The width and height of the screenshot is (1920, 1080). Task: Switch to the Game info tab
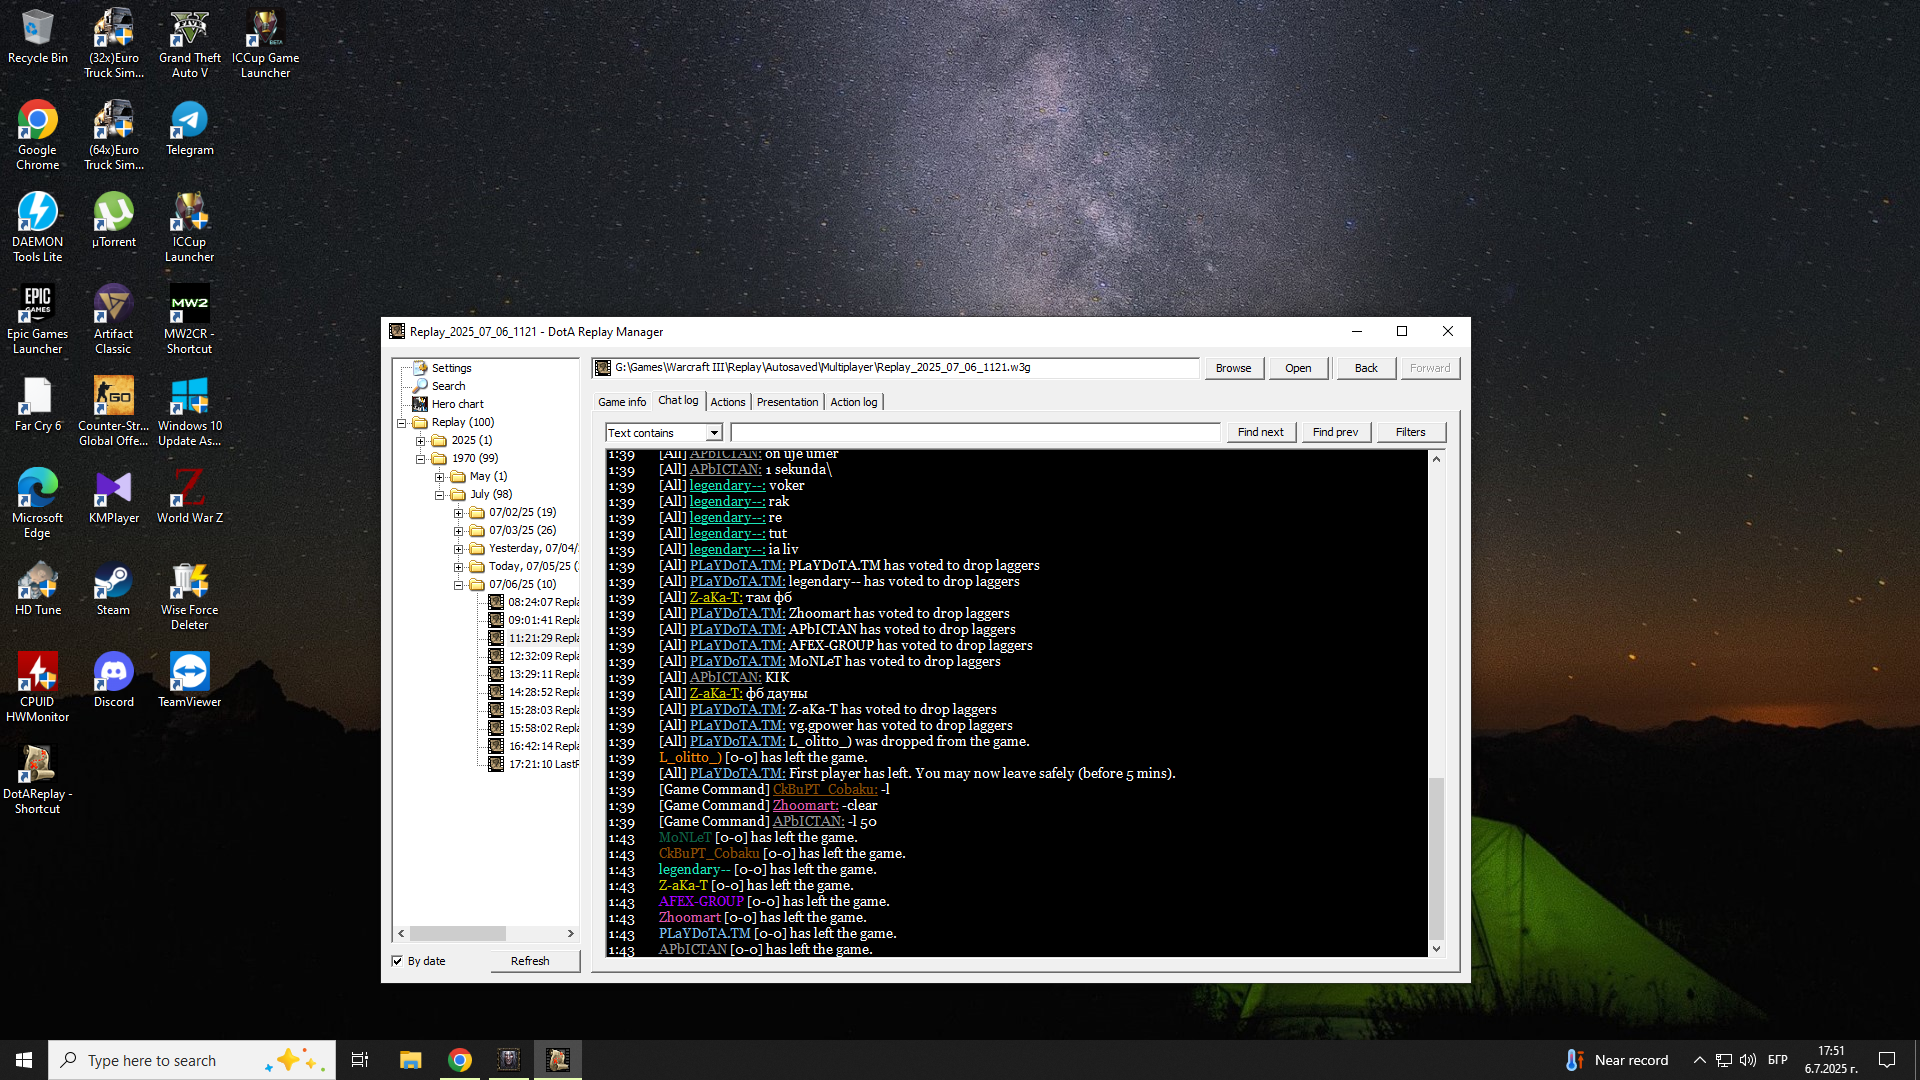(x=622, y=402)
